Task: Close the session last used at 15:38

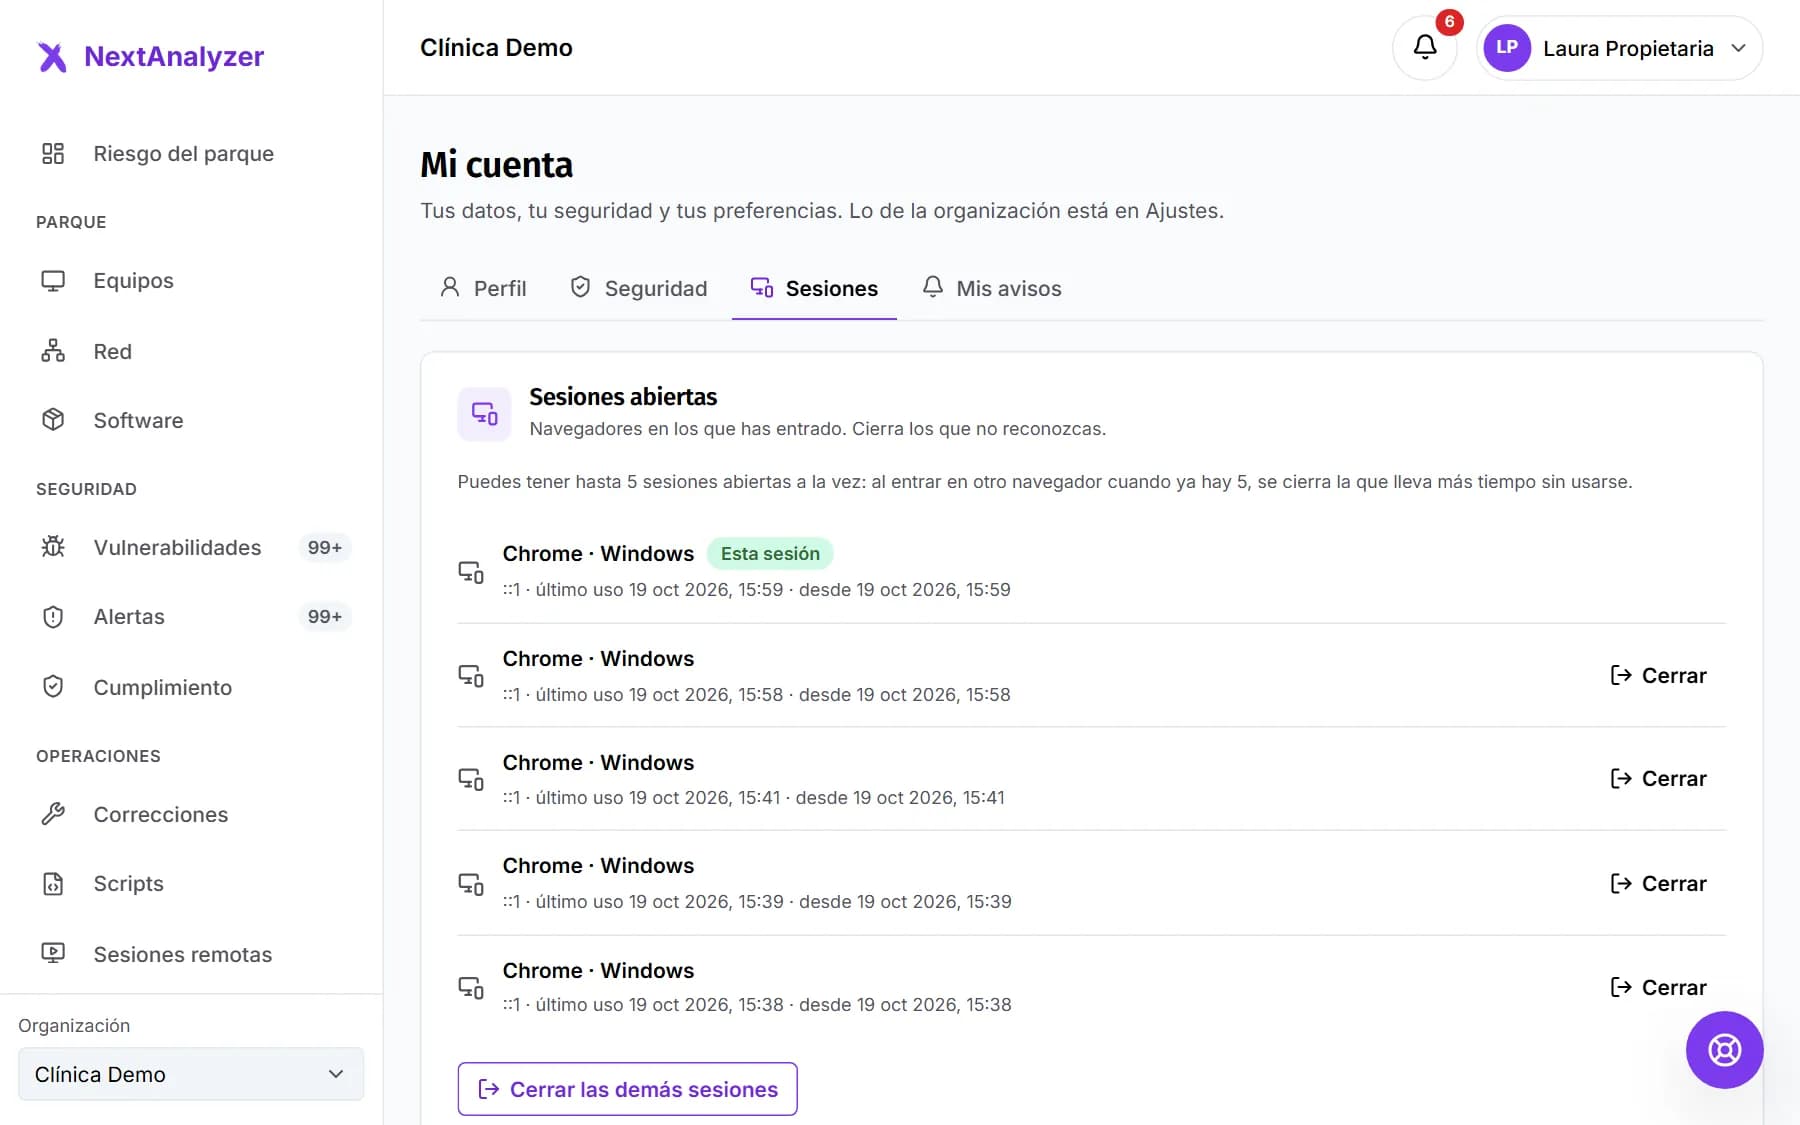Action: click(x=1659, y=988)
